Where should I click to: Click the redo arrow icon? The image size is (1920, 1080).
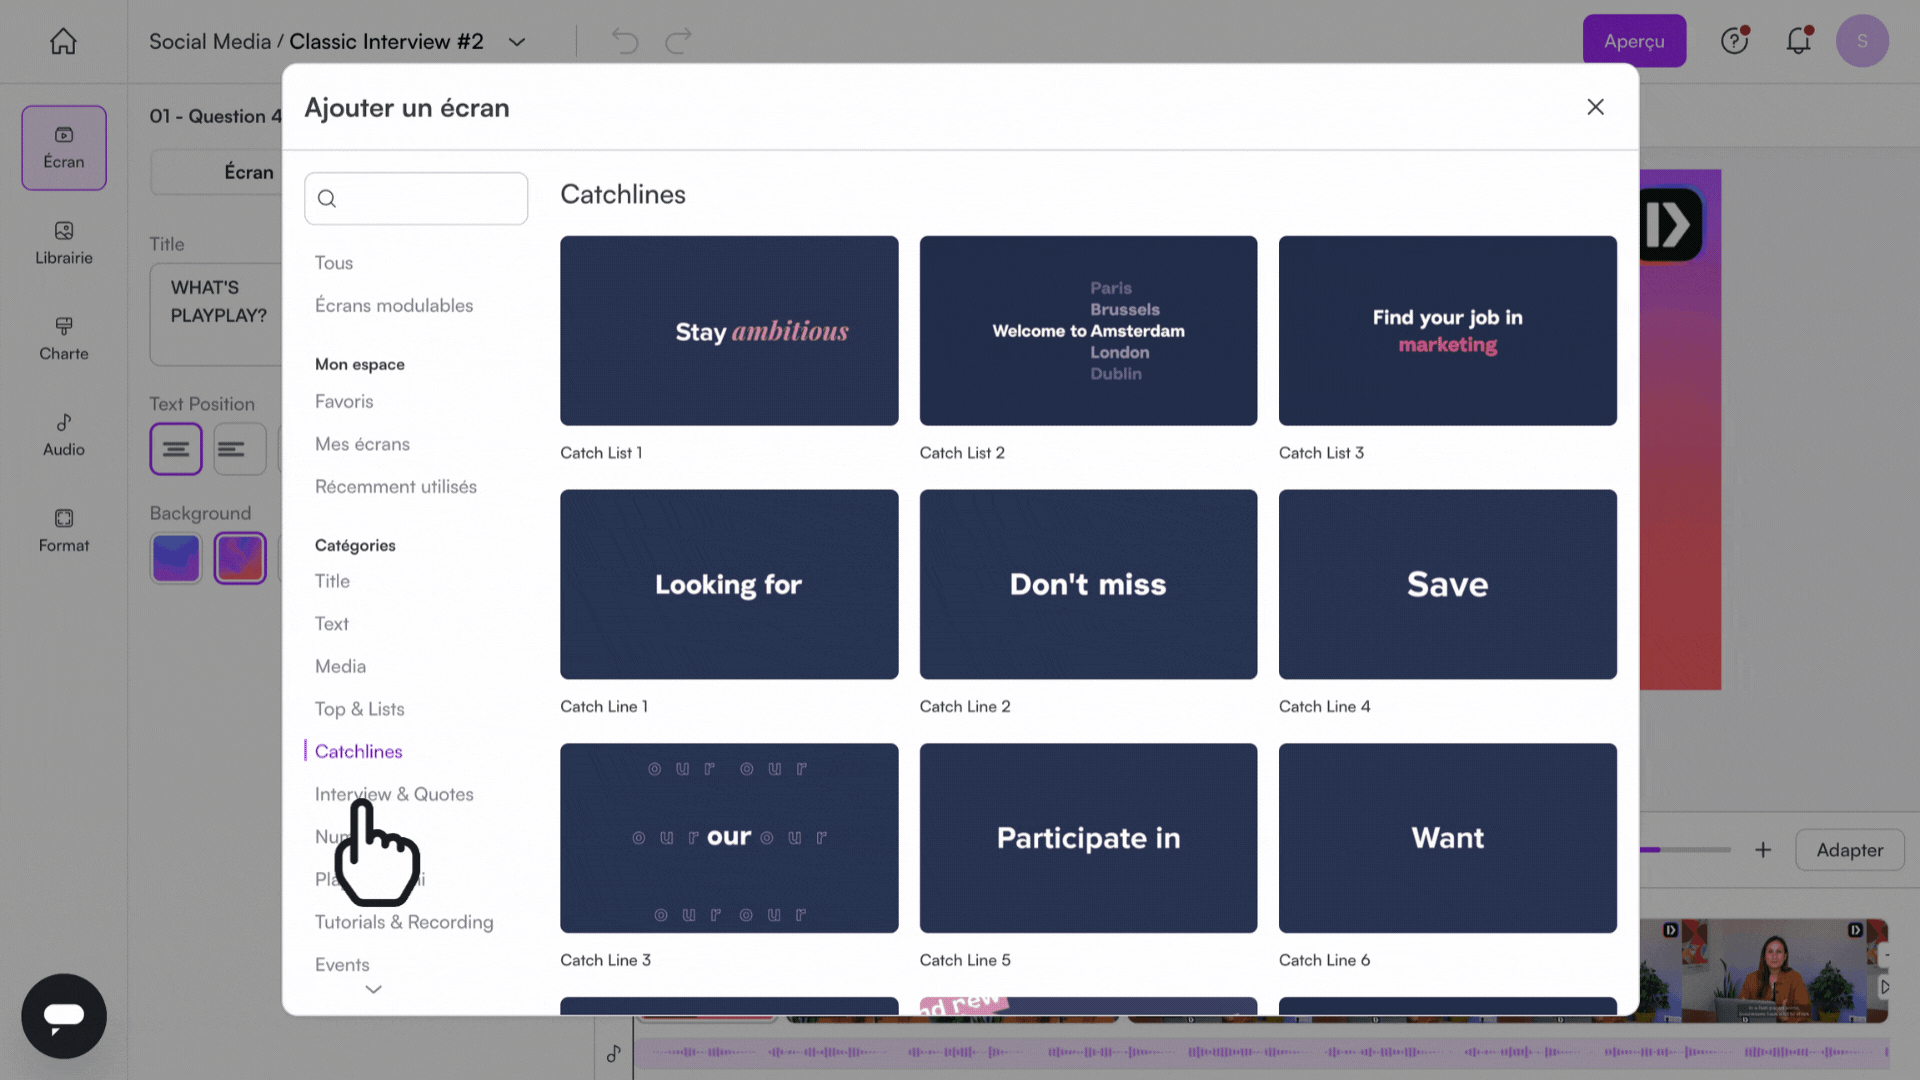point(679,41)
